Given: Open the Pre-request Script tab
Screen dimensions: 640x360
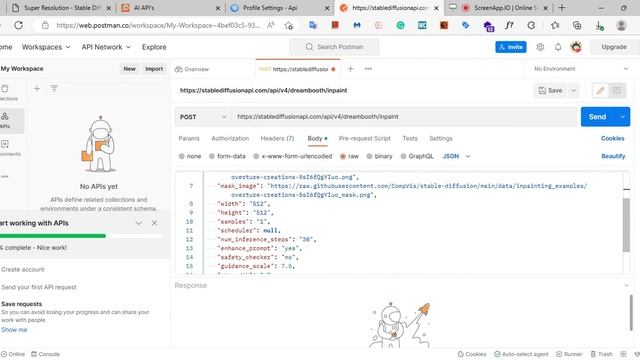Looking at the screenshot, I should coord(364,138).
